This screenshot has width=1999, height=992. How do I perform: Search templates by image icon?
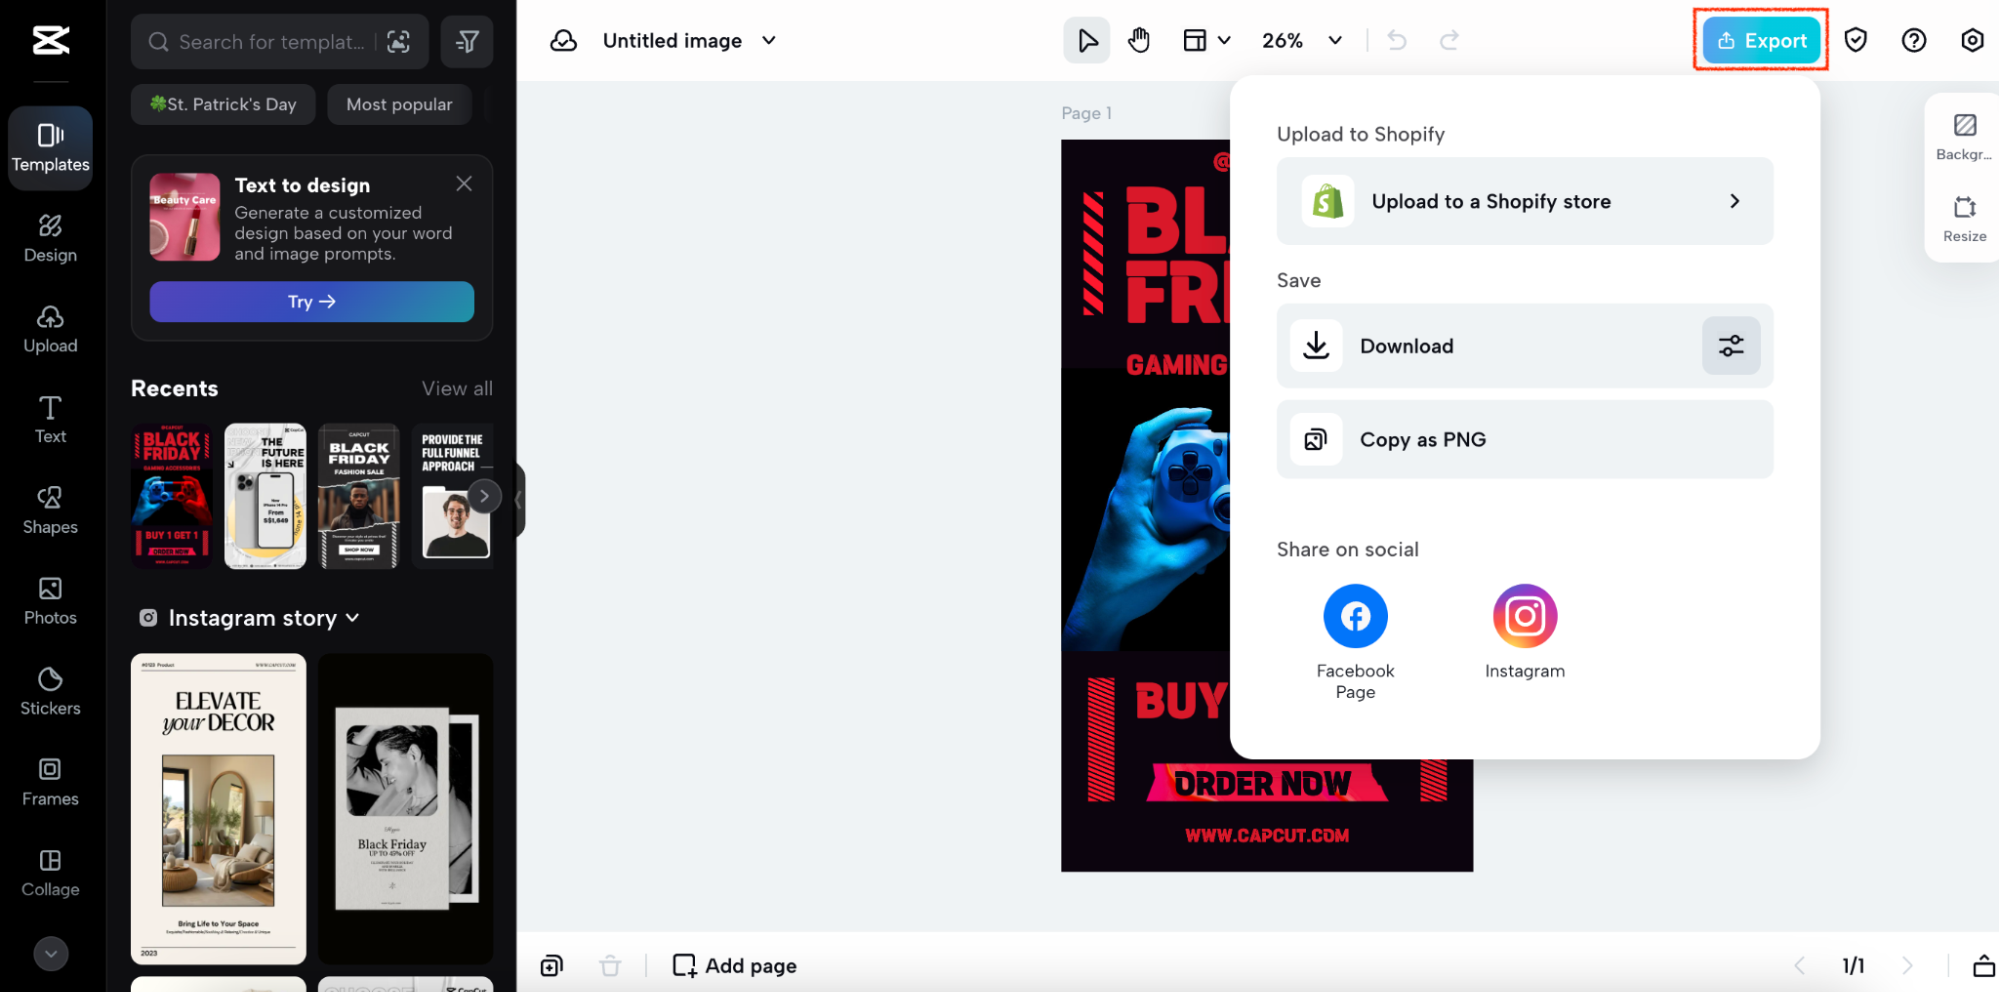point(399,42)
